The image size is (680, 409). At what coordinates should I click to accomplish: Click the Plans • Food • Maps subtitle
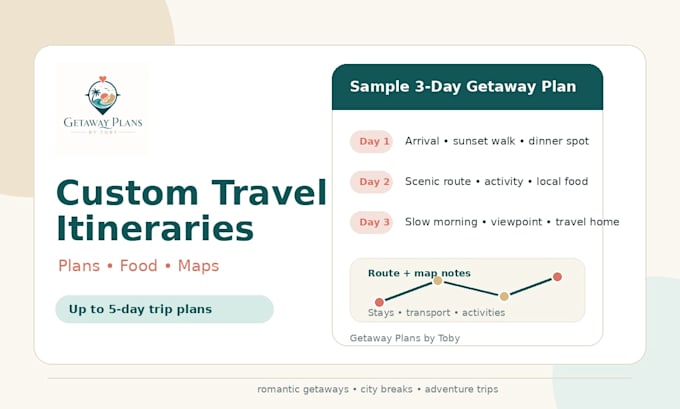pyautogui.click(x=138, y=266)
